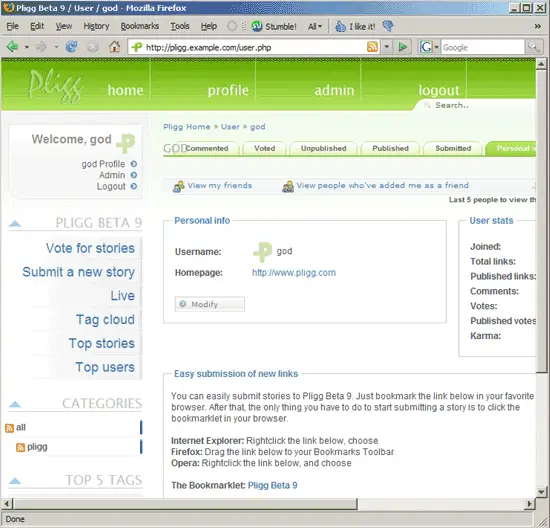Click the RSS feed icon in address bar
The image size is (550, 528).
coord(372,47)
